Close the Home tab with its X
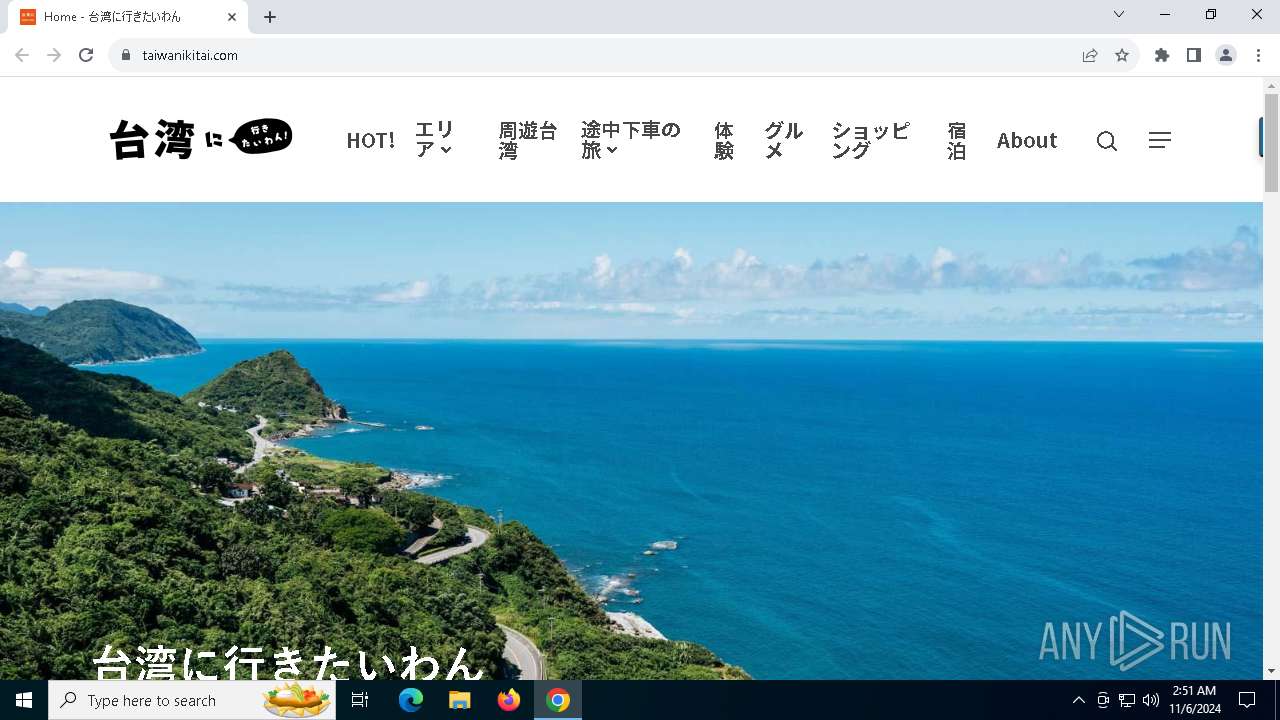The image size is (1280, 720). 232,17
